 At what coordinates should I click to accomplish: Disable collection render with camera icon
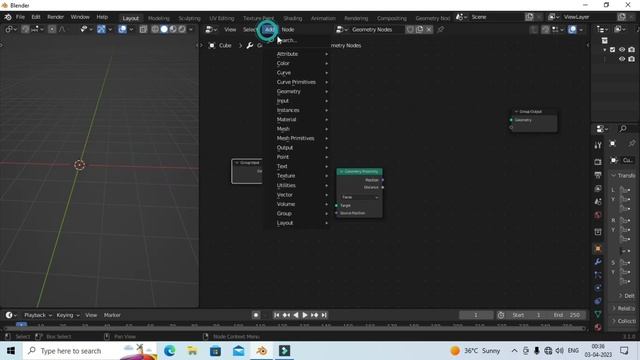631,49
